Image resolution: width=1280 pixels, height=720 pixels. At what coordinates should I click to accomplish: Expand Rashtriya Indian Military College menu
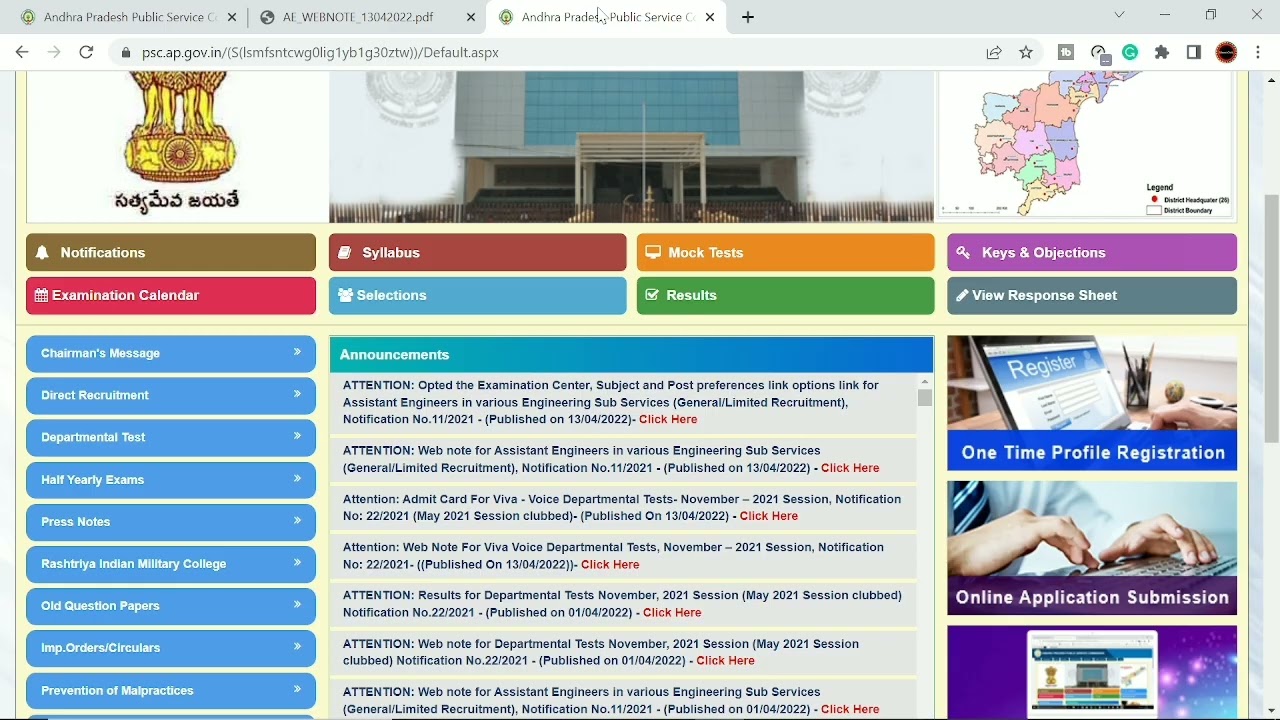tap(171, 564)
